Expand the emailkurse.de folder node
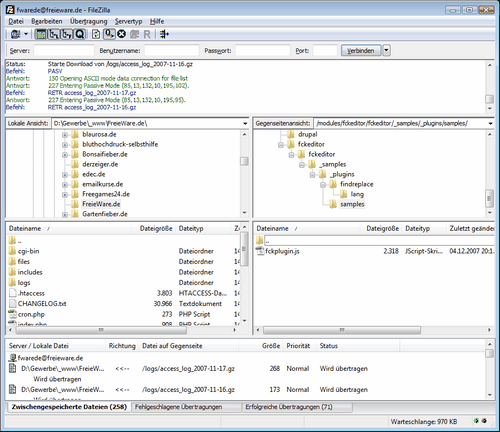Viewport: 500px width, 432px height. point(65,185)
